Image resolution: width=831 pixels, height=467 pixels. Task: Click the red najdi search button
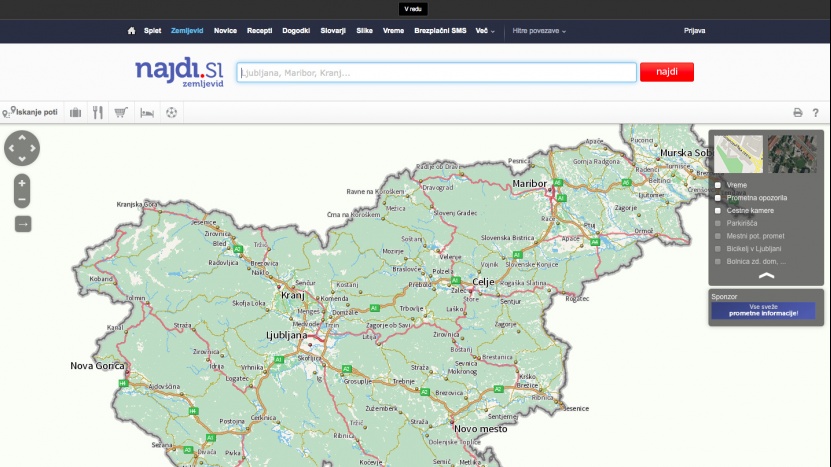pos(666,72)
